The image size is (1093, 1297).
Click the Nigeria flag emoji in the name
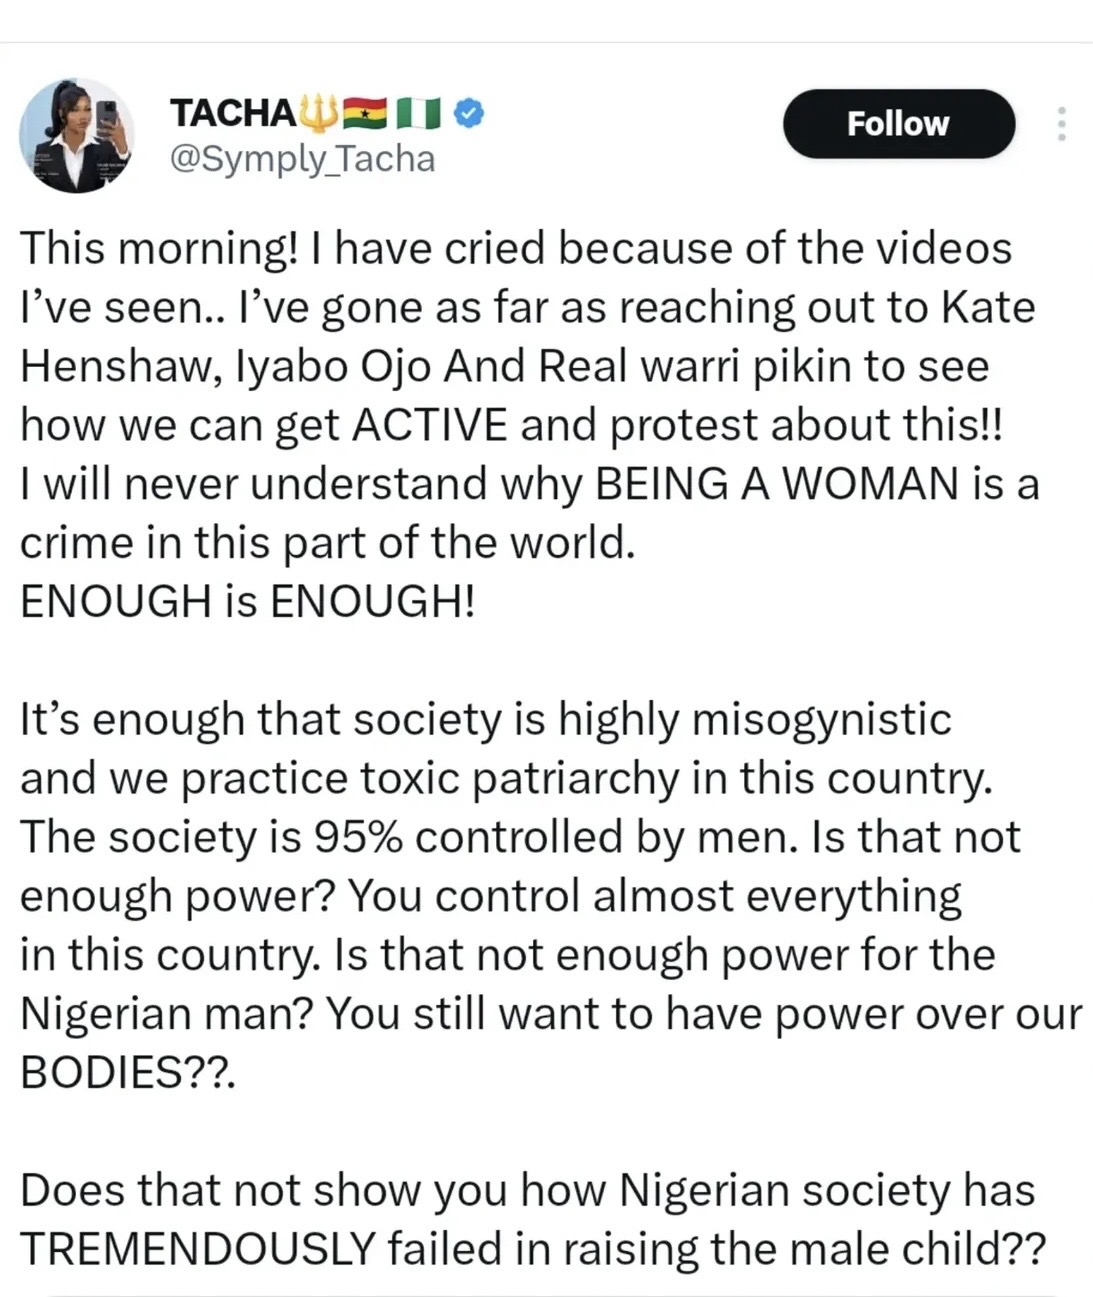(418, 113)
